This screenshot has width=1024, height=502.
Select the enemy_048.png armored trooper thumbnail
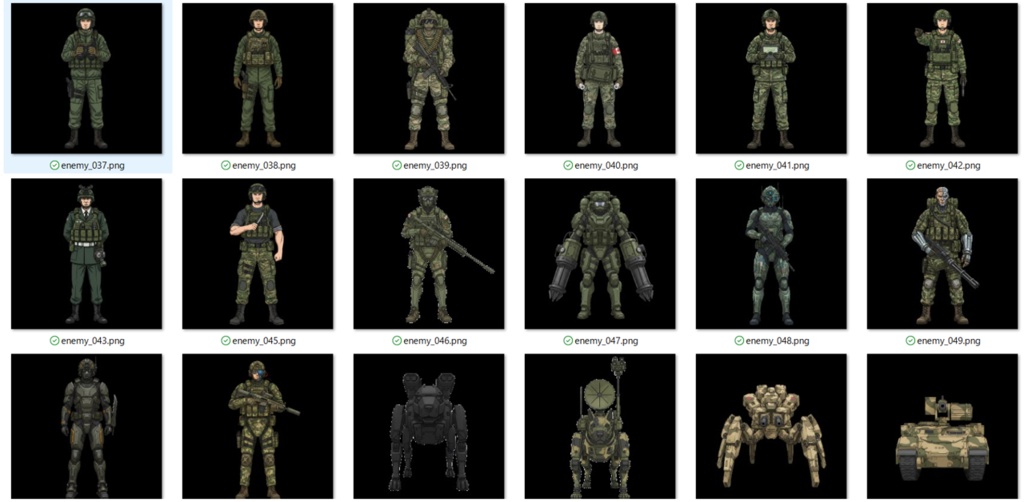tap(771, 254)
